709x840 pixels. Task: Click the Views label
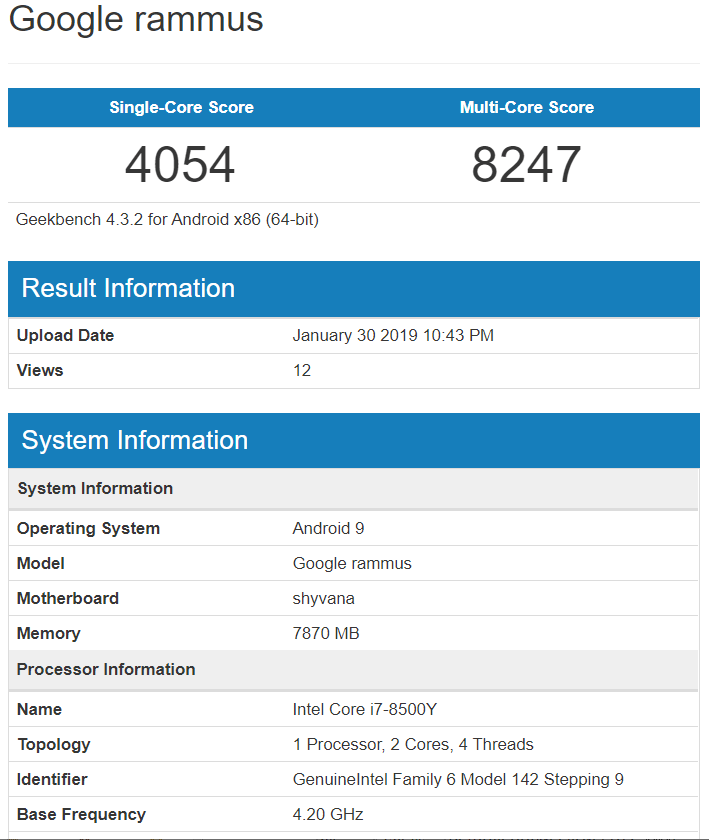click(x=40, y=370)
